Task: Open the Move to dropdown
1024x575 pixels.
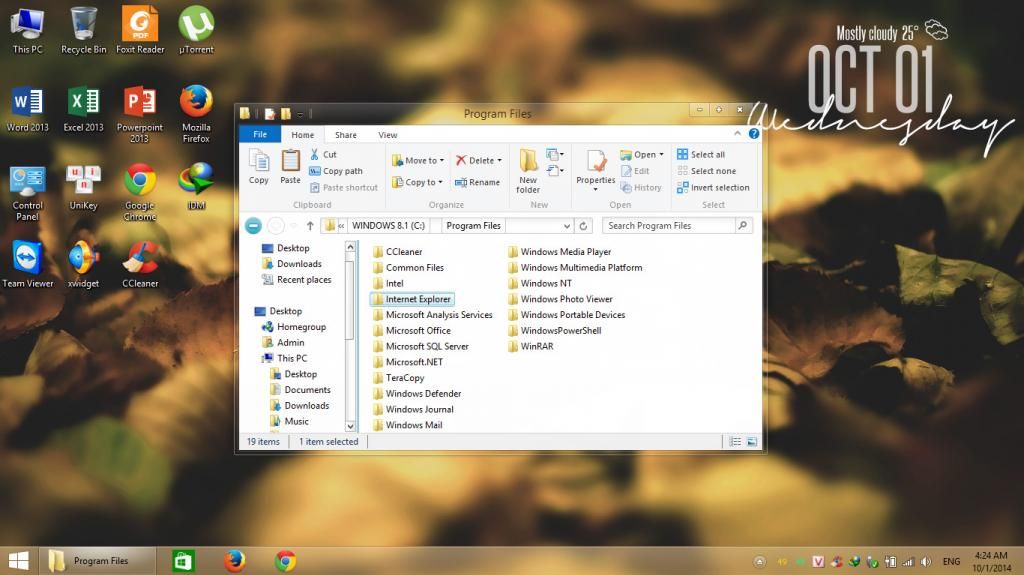Action: (417, 160)
